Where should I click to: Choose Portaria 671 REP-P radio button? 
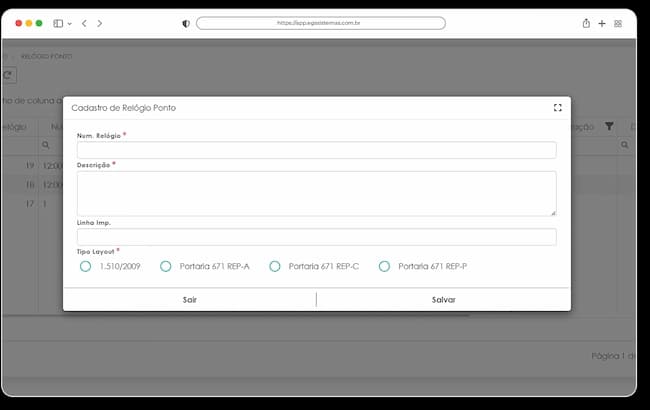tap(384, 266)
